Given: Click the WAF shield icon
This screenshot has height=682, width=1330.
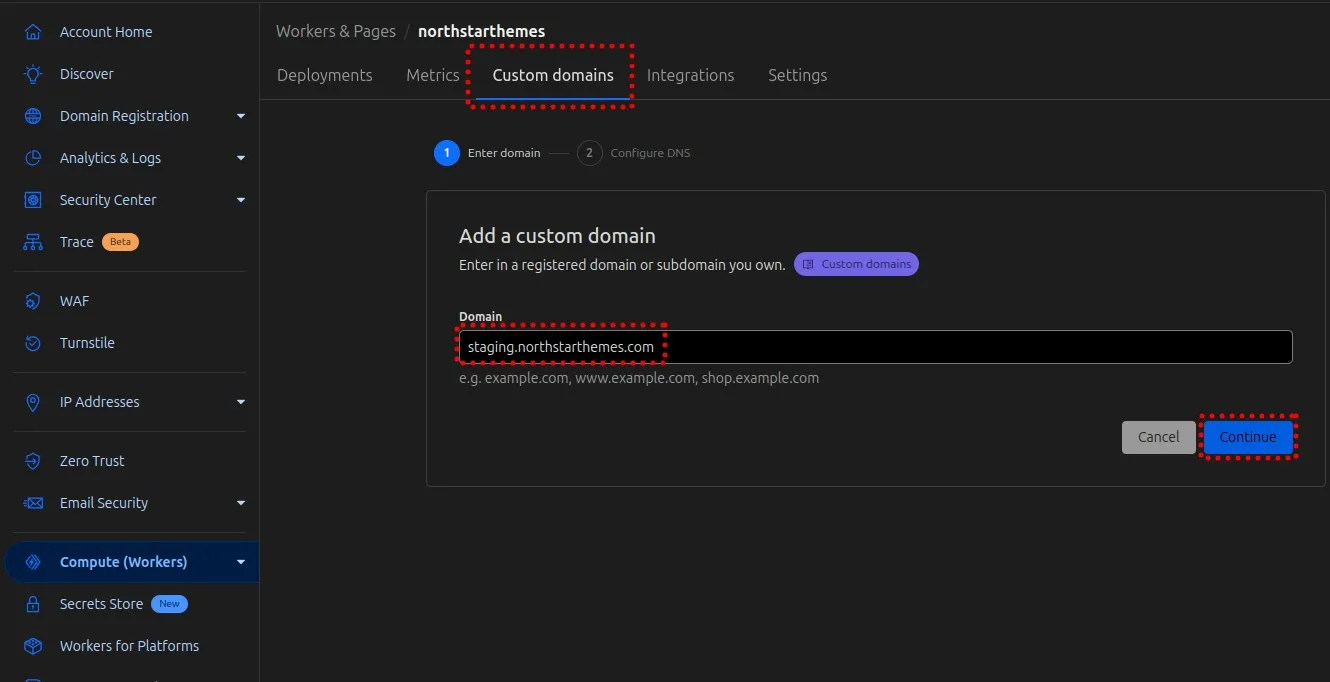Looking at the screenshot, I should tap(33, 301).
